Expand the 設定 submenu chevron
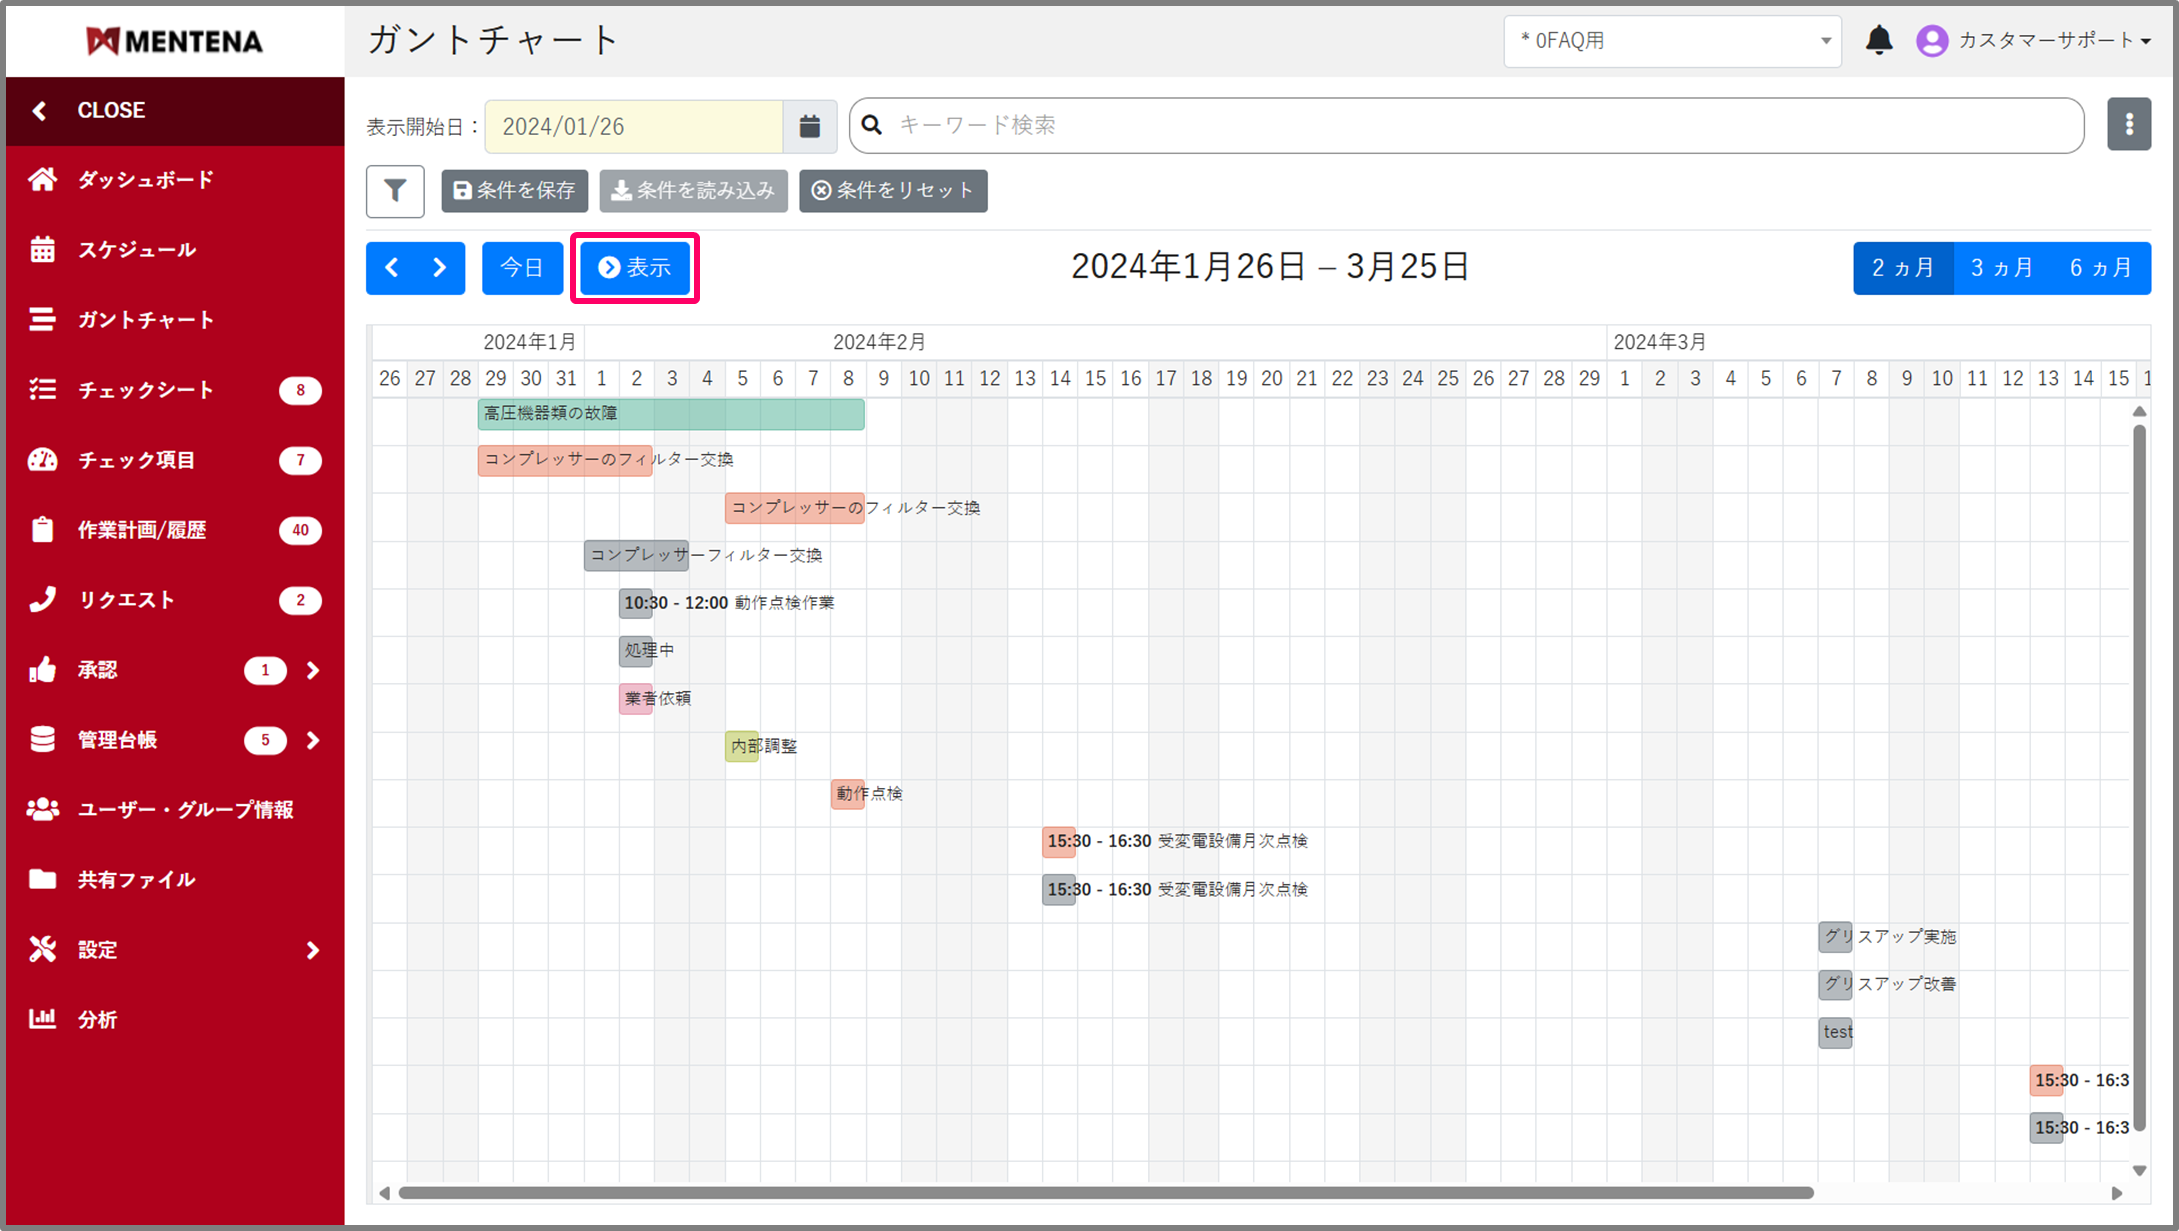2179x1231 pixels. pyautogui.click(x=313, y=950)
